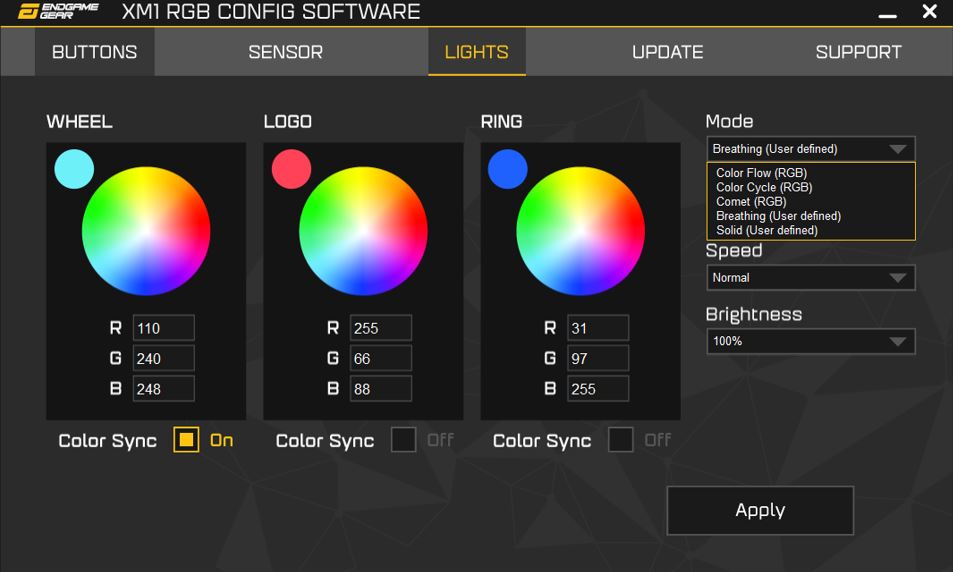953x572 pixels.
Task: Disable the WHEEL Color Sync checkbox
Action: (x=186, y=439)
